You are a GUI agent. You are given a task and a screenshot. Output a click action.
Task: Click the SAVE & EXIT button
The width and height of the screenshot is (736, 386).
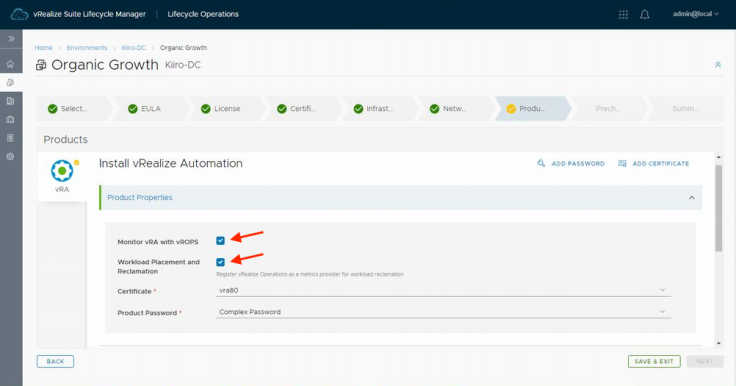[654, 361]
